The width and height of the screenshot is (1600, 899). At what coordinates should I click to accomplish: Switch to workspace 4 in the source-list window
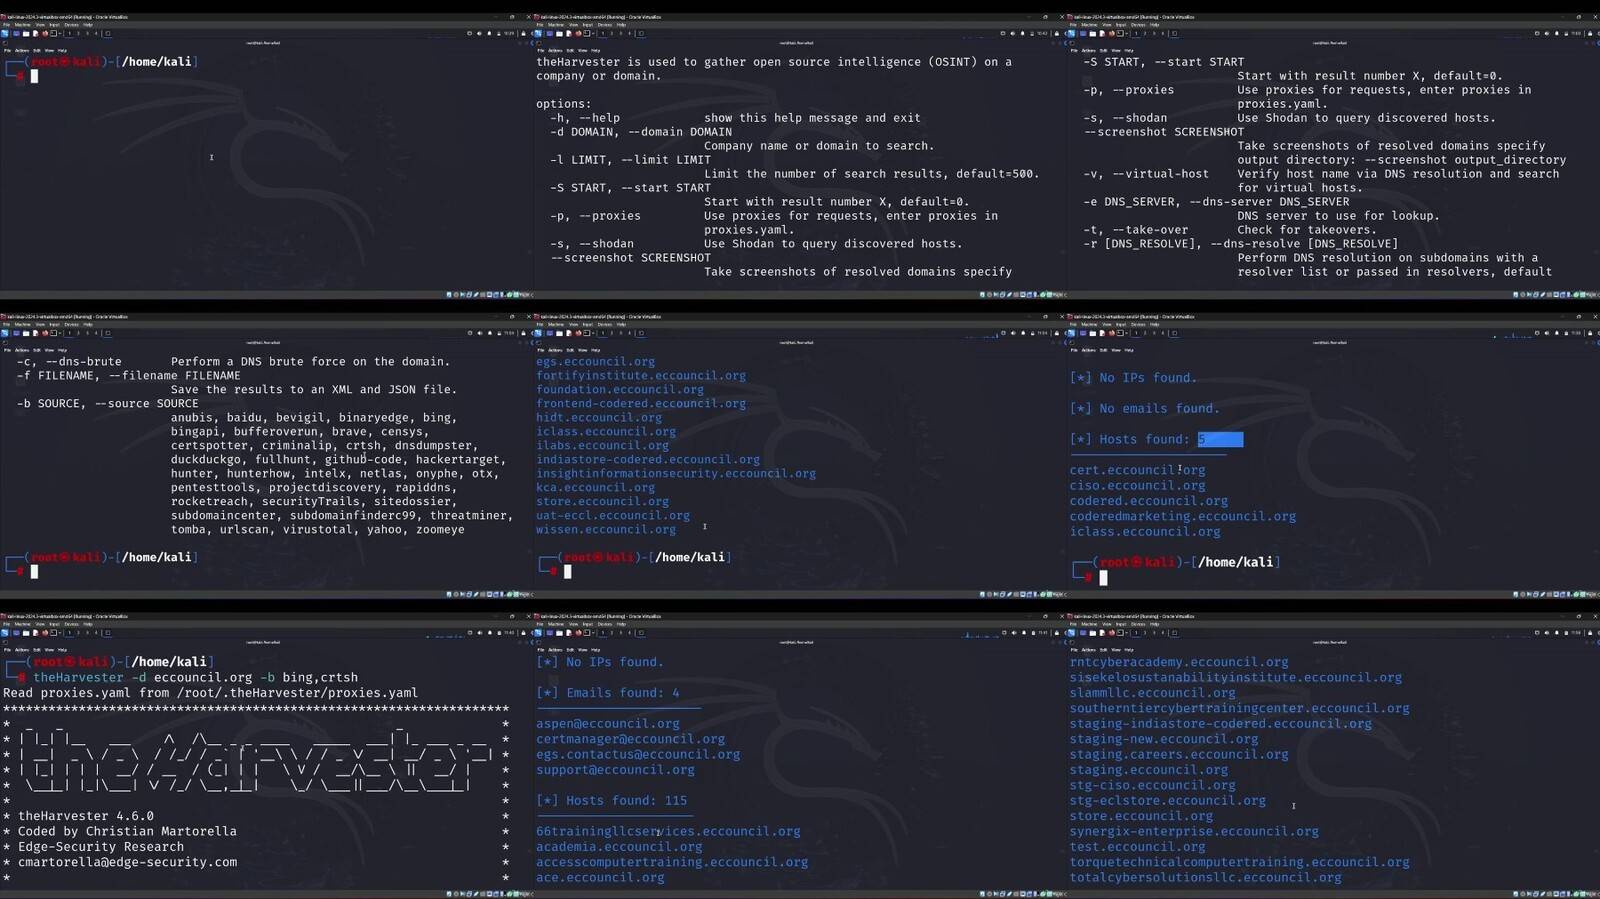(x=96, y=333)
